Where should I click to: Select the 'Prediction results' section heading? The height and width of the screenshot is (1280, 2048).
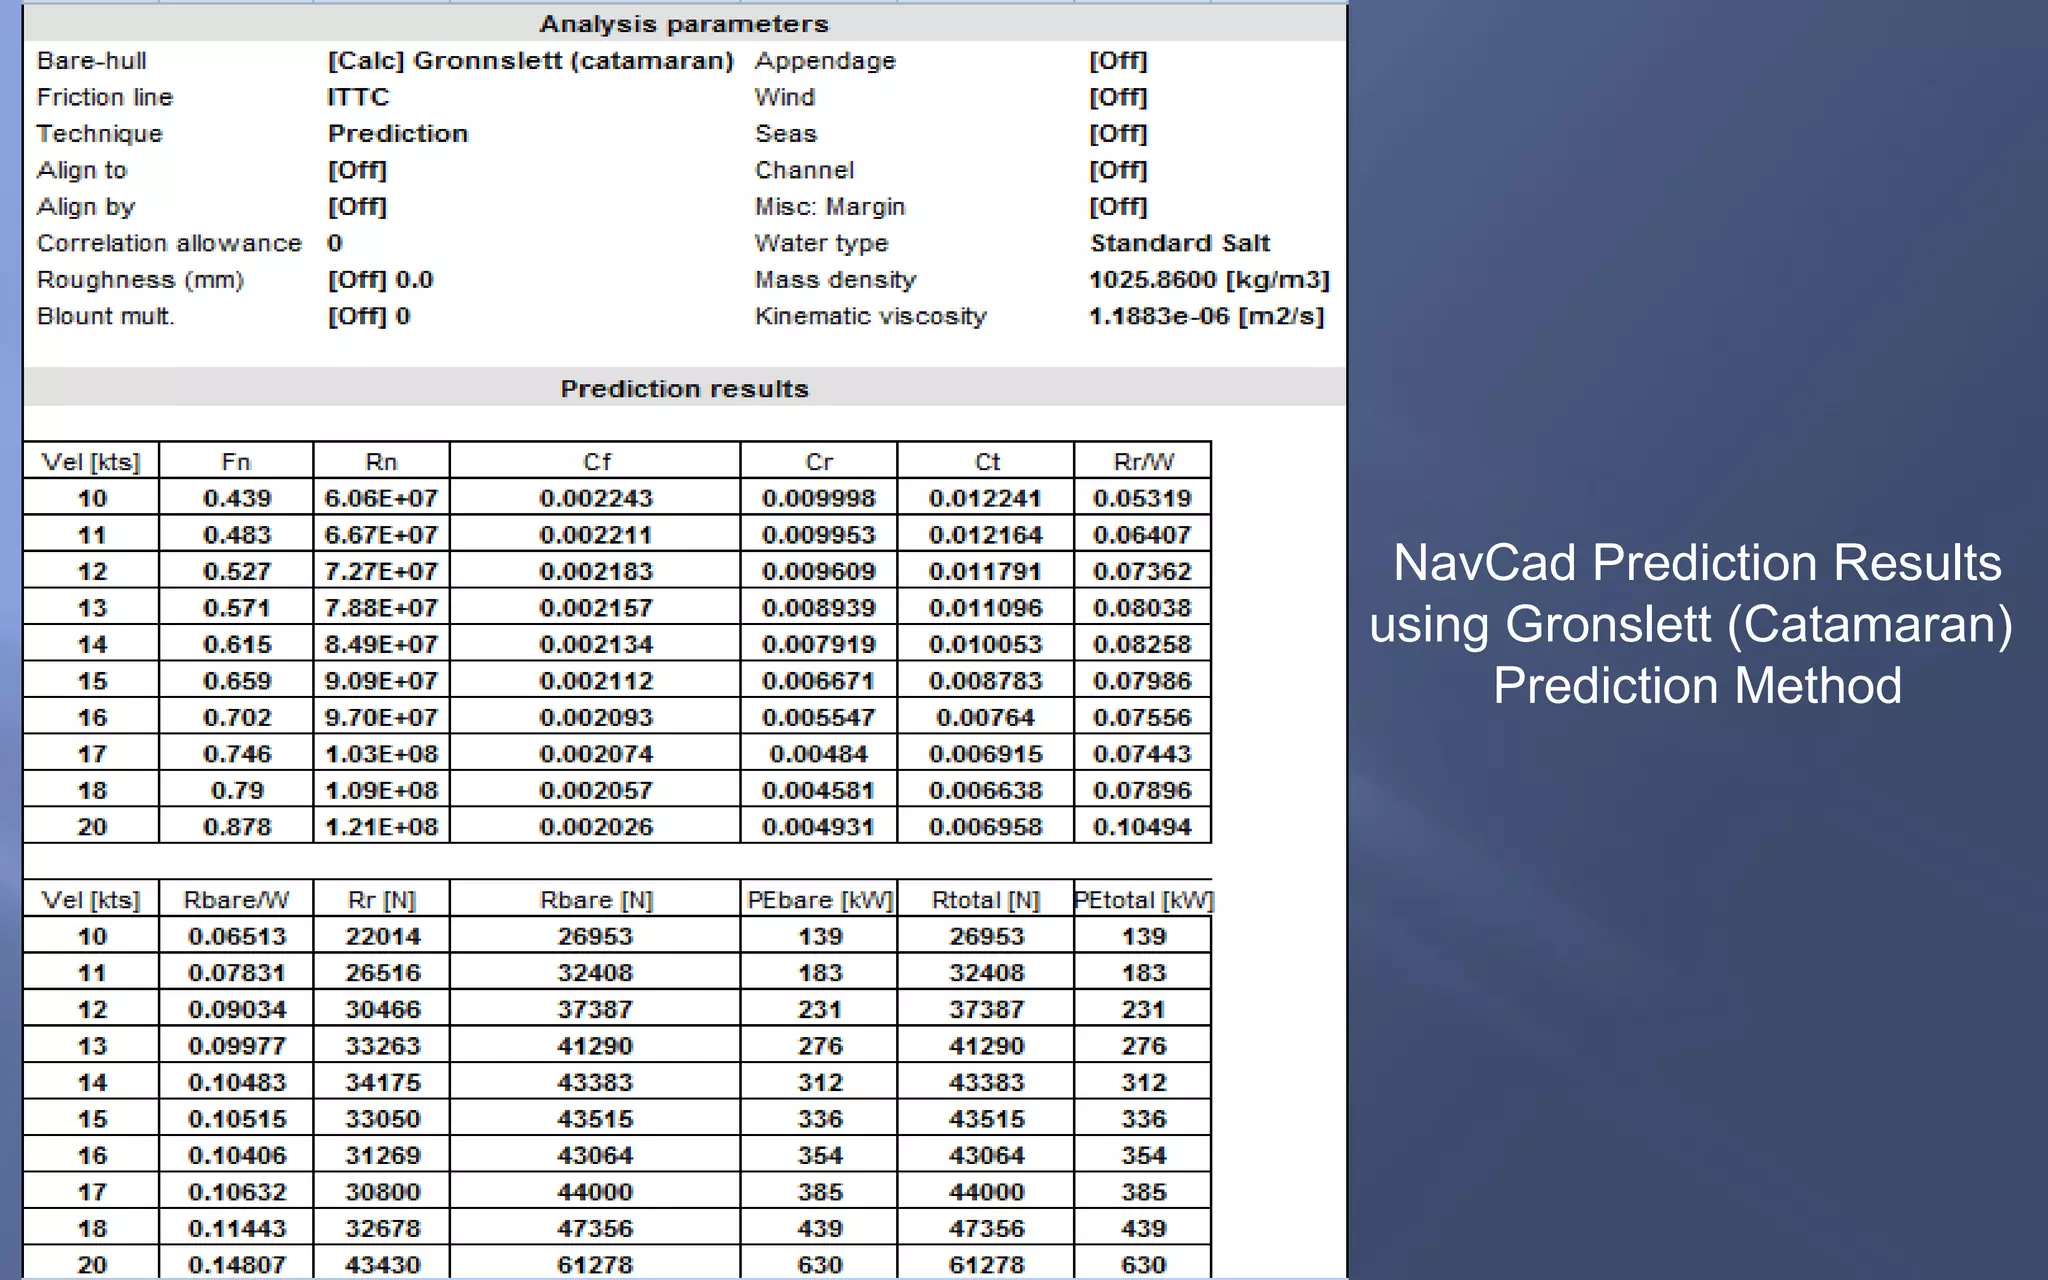point(684,389)
